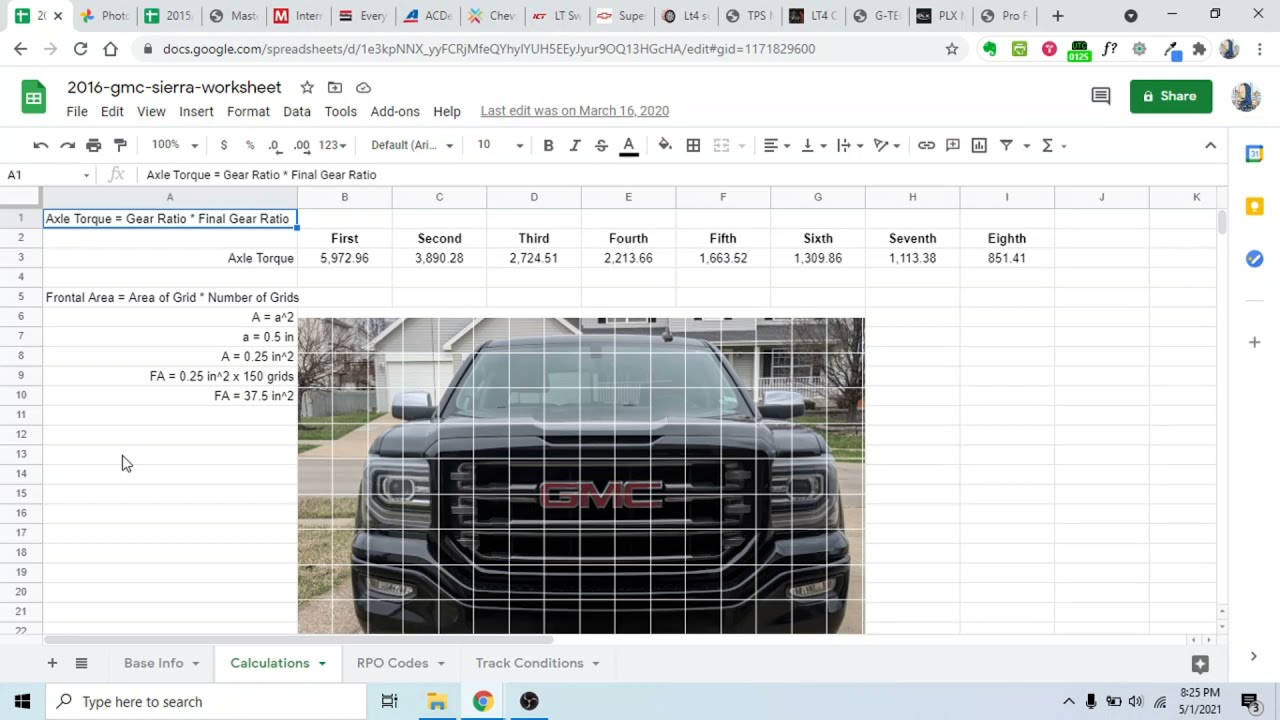Decrease decimal places
This screenshot has width=1280, height=720.
pos(275,145)
